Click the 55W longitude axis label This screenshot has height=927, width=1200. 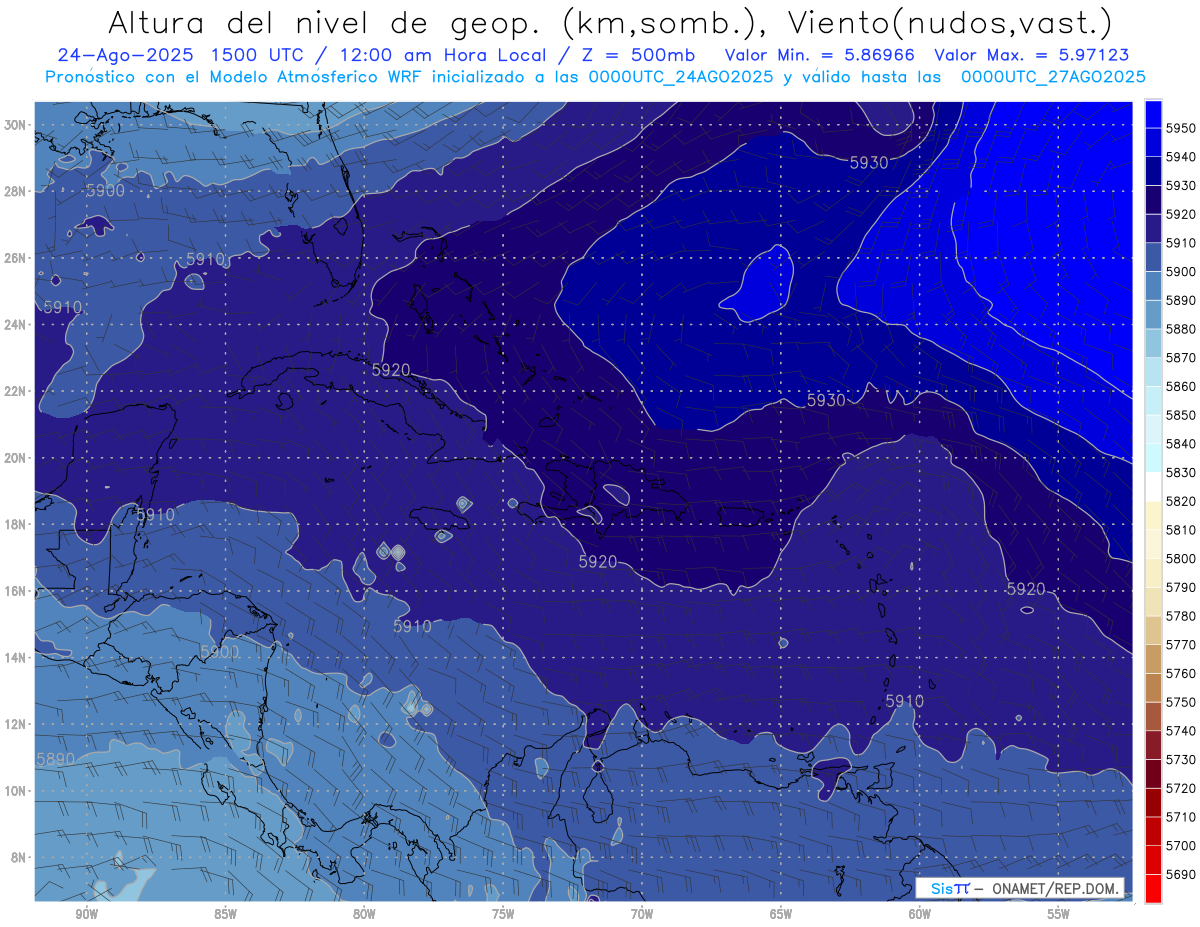tap(1059, 914)
